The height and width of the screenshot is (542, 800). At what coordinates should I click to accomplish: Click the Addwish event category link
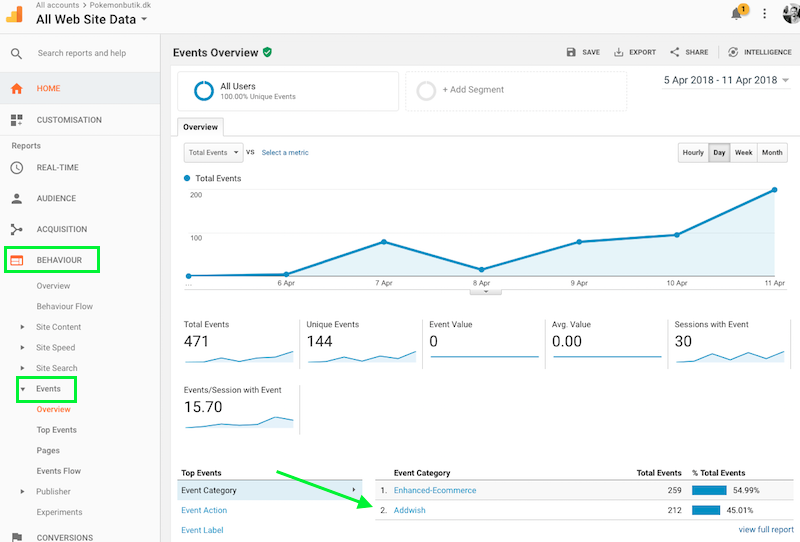coord(410,510)
